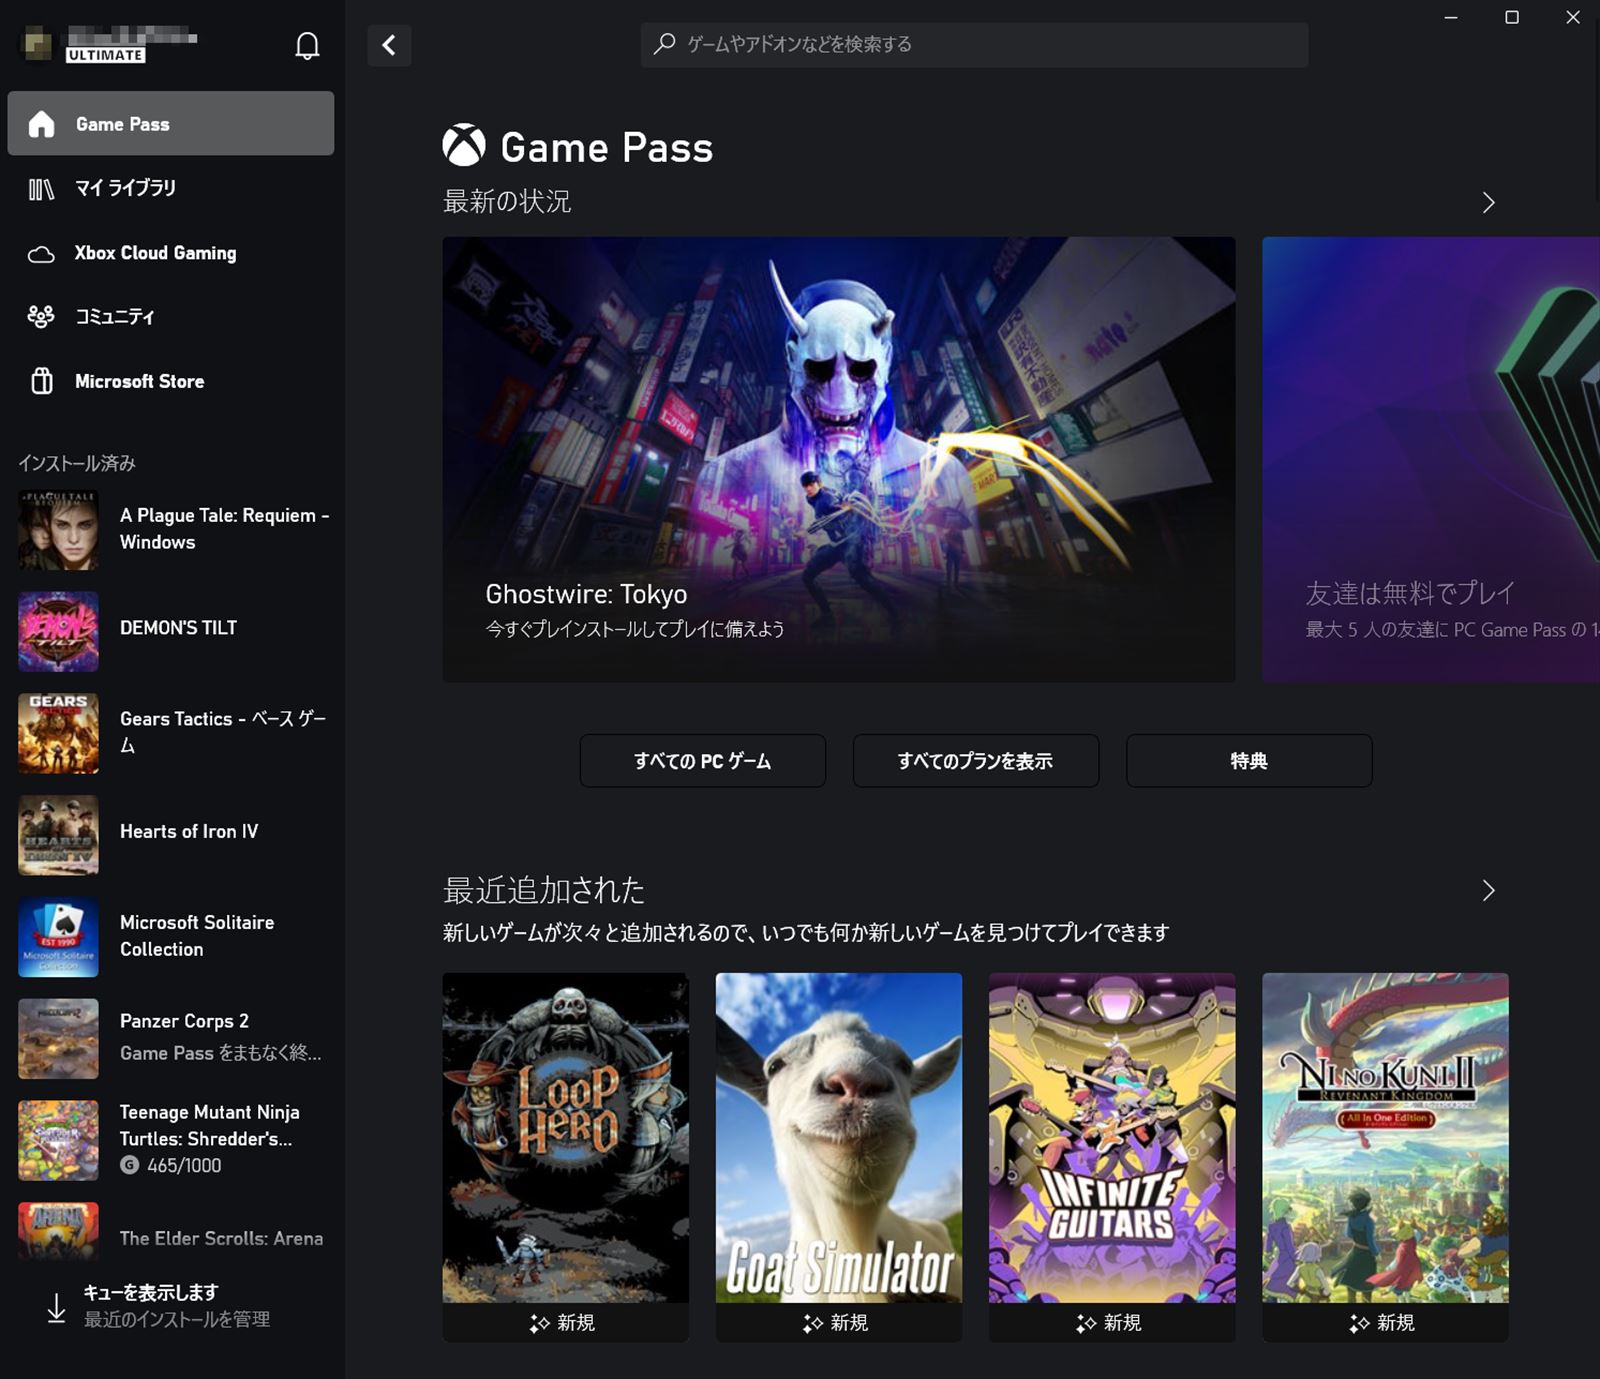Open the Loop Hero game cover

(566, 1138)
